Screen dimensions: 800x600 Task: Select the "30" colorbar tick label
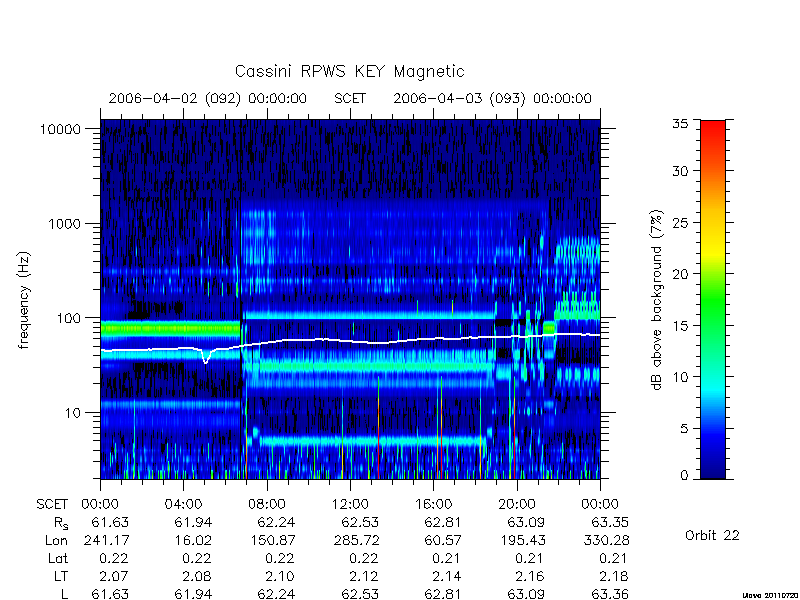click(680, 171)
